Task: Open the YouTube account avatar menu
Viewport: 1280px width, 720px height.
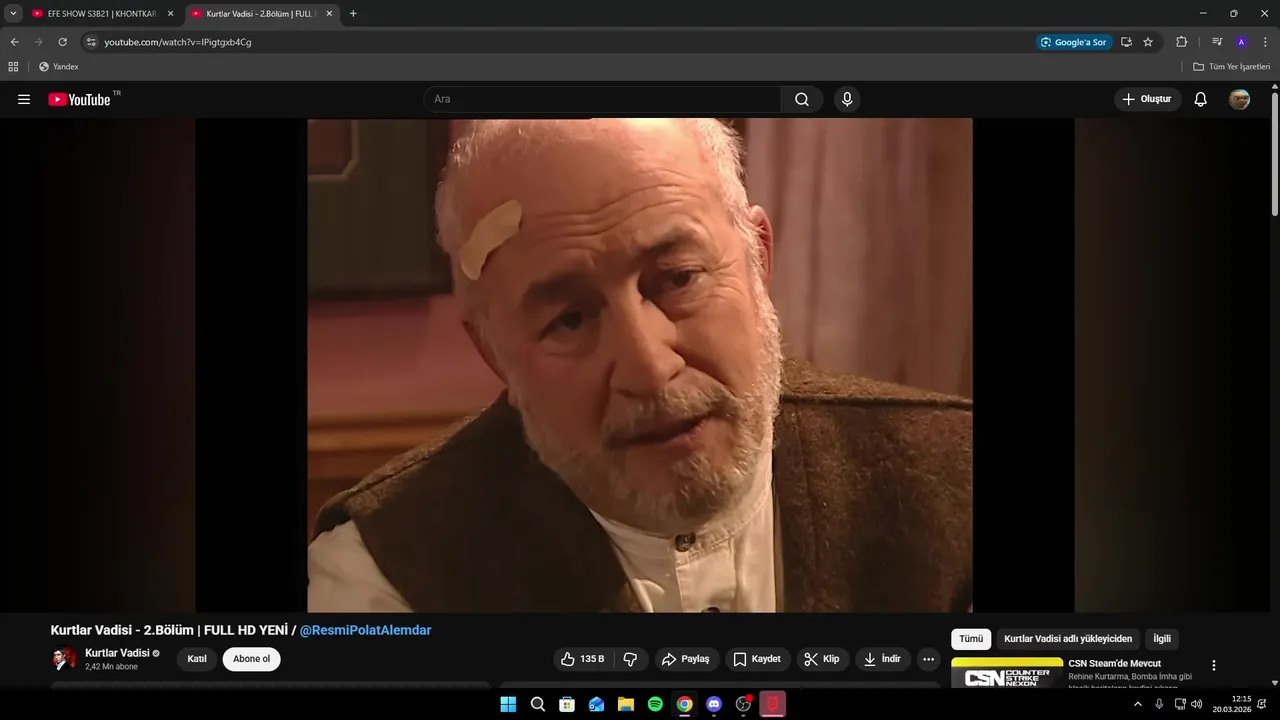Action: [x=1239, y=99]
